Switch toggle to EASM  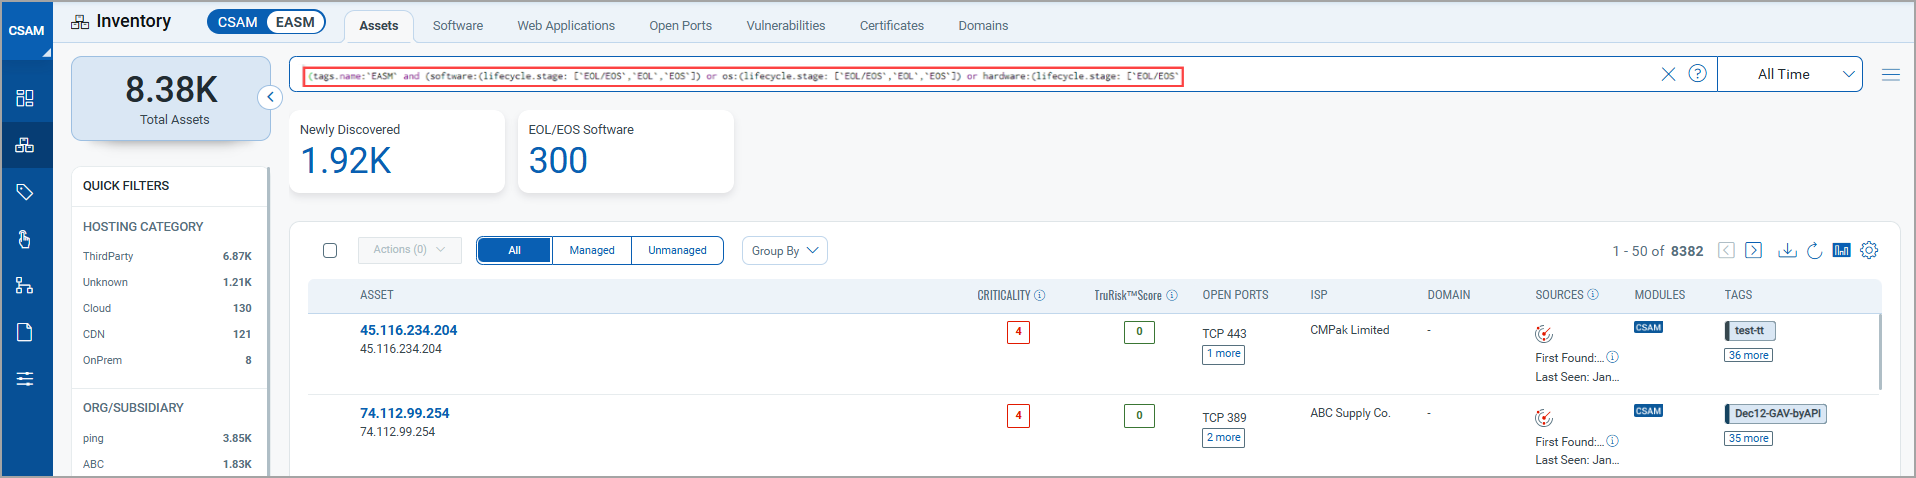coord(295,22)
